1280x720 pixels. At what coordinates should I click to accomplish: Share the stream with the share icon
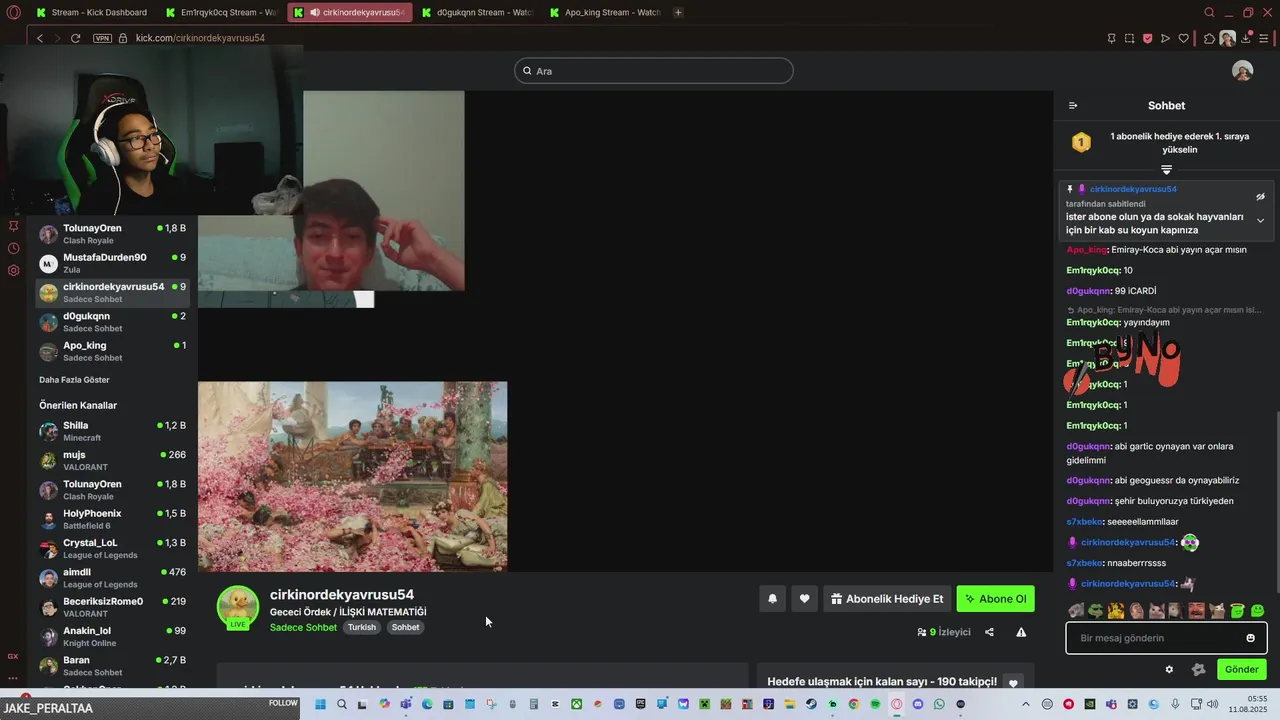point(989,632)
